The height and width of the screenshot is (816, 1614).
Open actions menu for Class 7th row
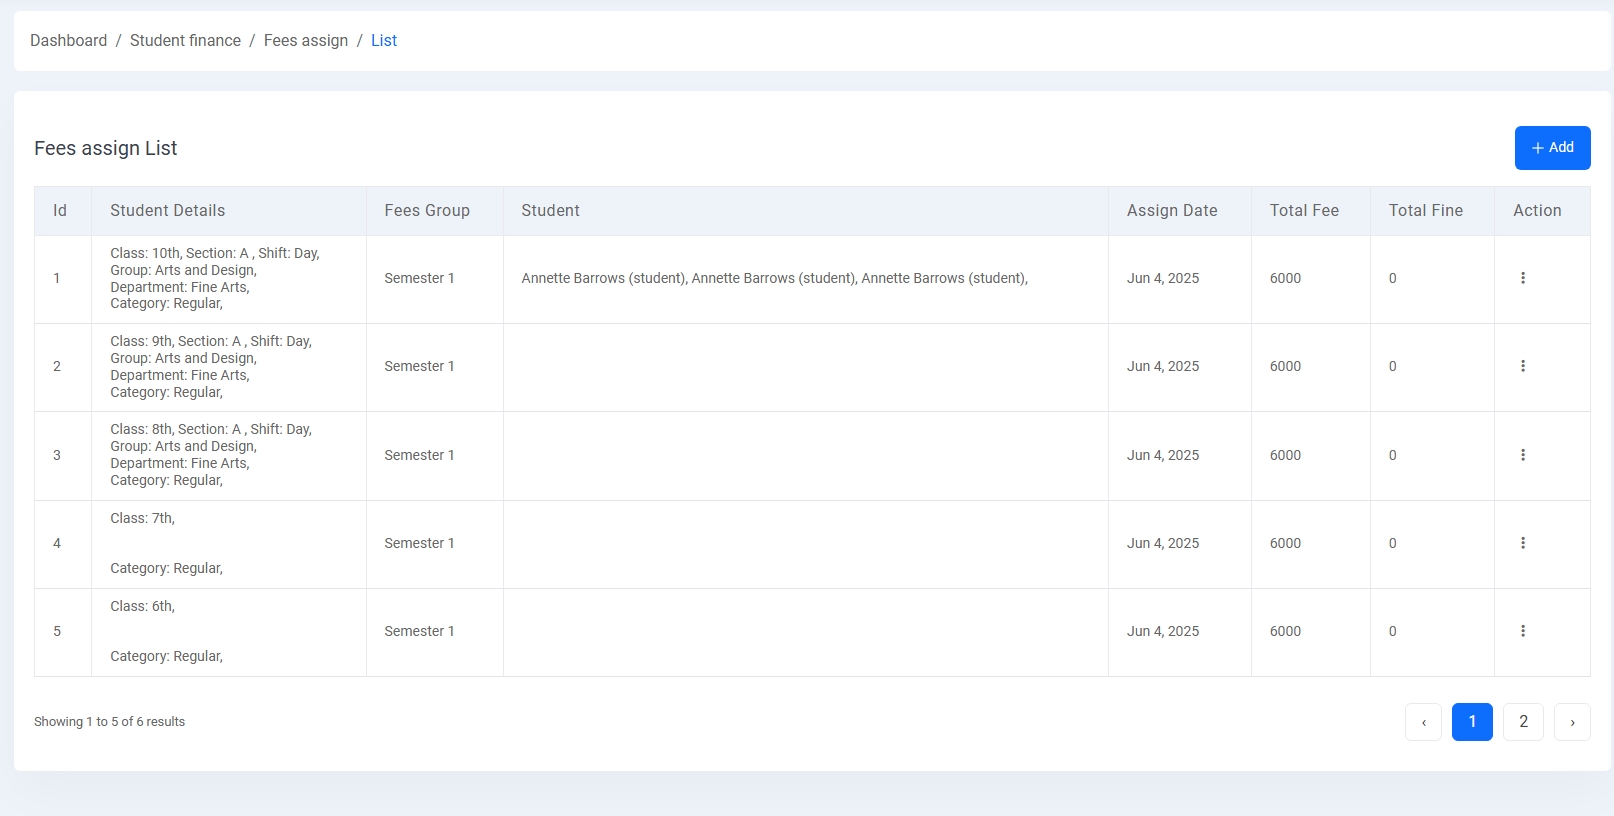(1522, 543)
